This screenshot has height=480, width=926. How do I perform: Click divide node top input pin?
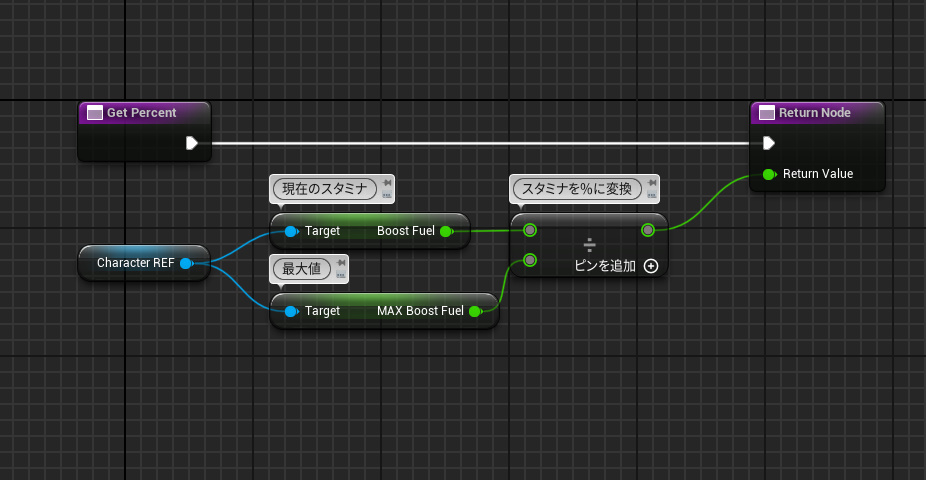tap(530, 230)
